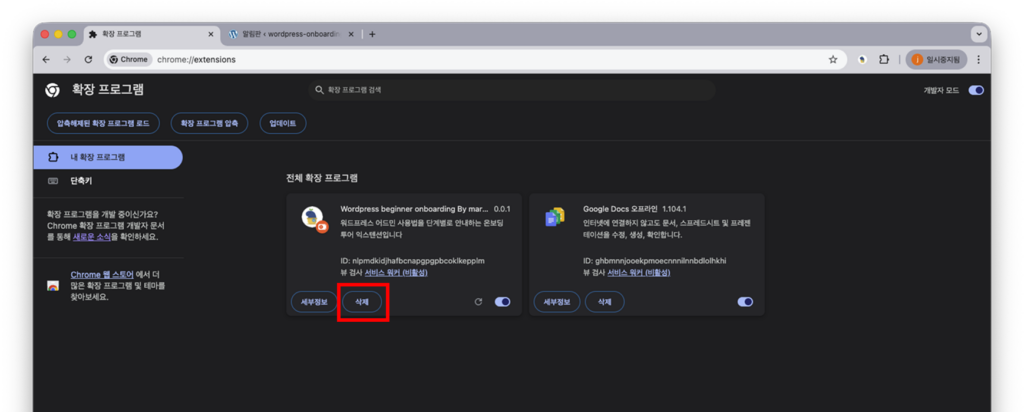Click the Google Docs Offline extension logo
Viewport: 1024px width, 412px height.
[x=554, y=217]
